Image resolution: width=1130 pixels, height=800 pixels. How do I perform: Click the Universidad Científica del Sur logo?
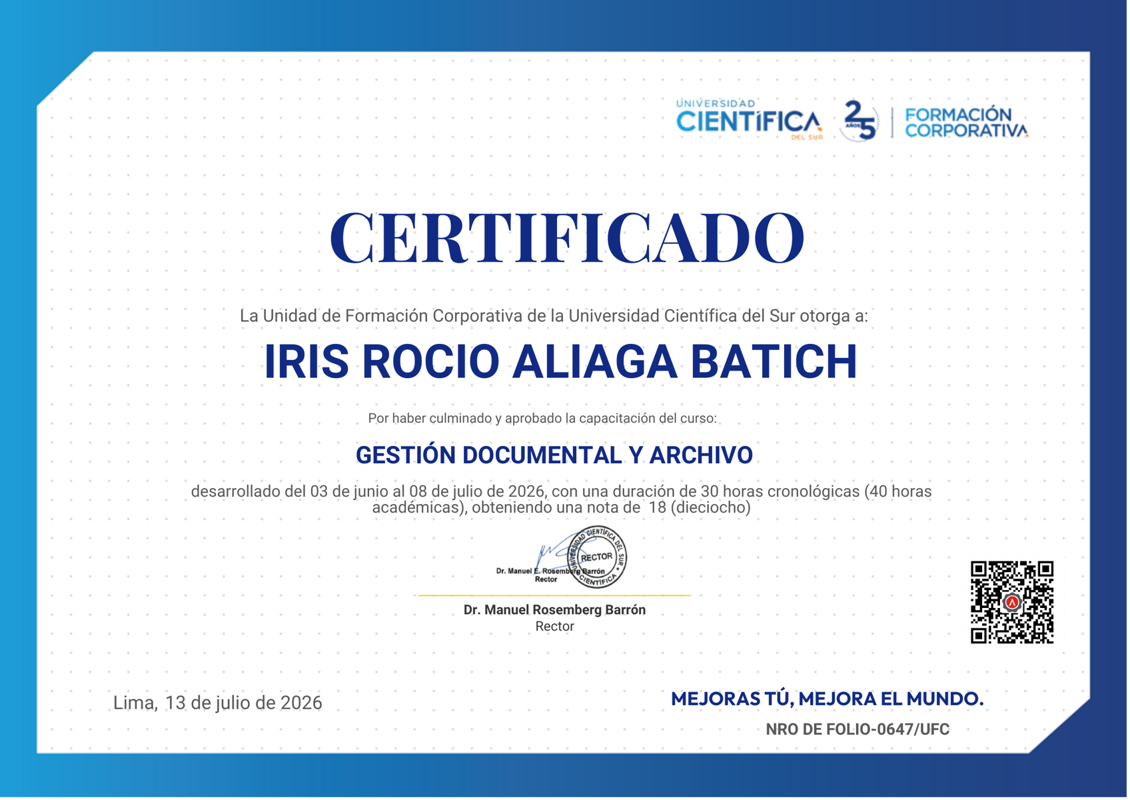[749, 120]
